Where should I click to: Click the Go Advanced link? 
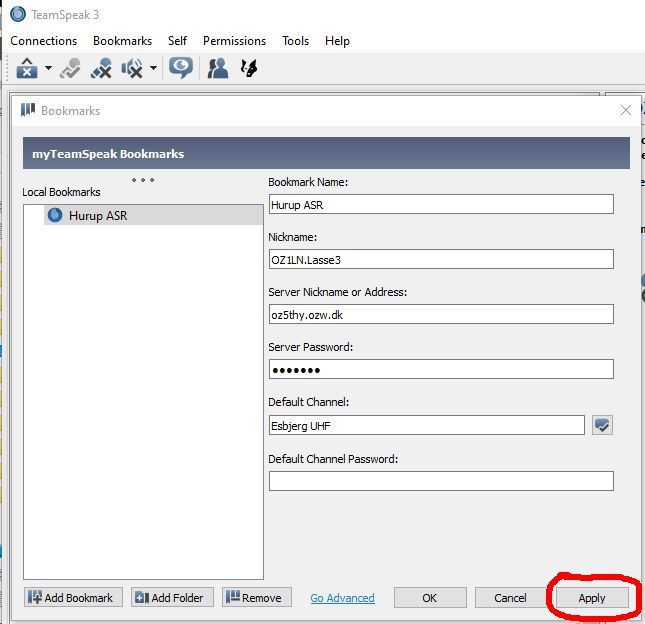342,598
